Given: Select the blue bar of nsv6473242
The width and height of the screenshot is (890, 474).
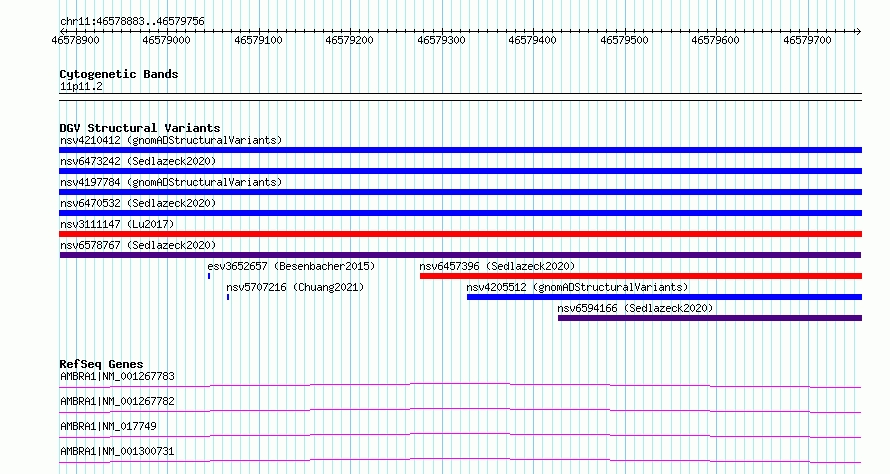Looking at the screenshot, I should 460,171.
